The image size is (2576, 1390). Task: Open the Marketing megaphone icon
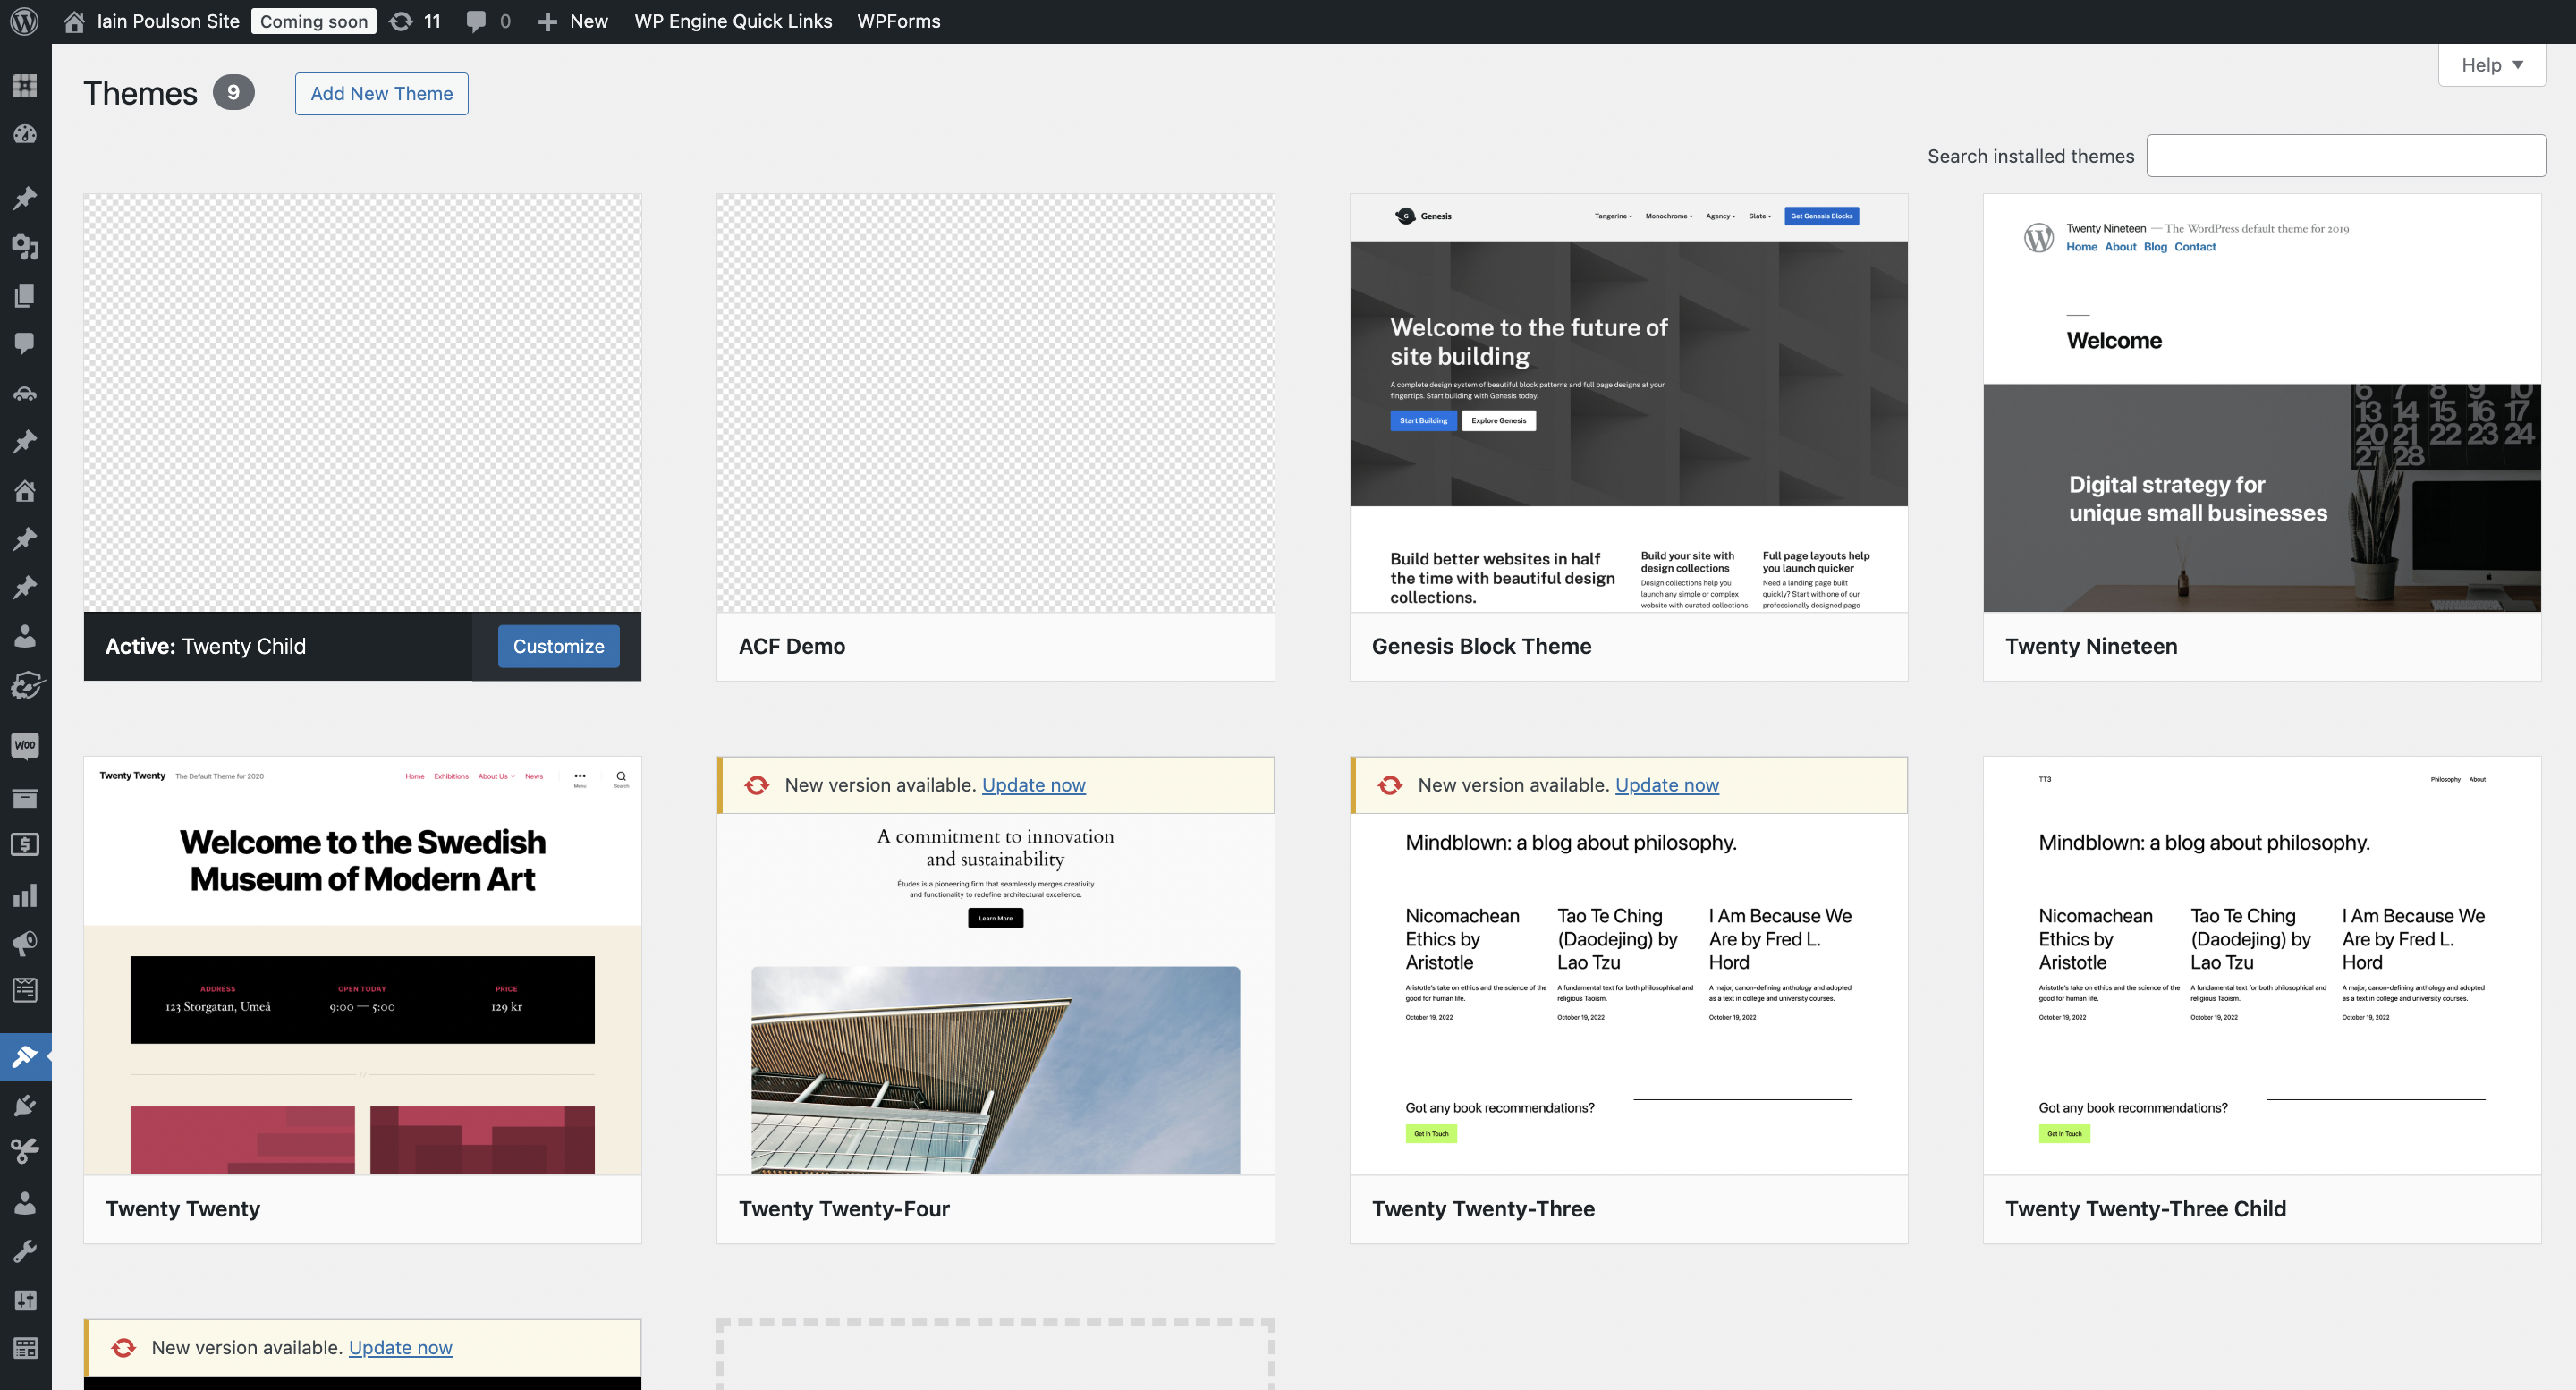(x=25, y=943)
